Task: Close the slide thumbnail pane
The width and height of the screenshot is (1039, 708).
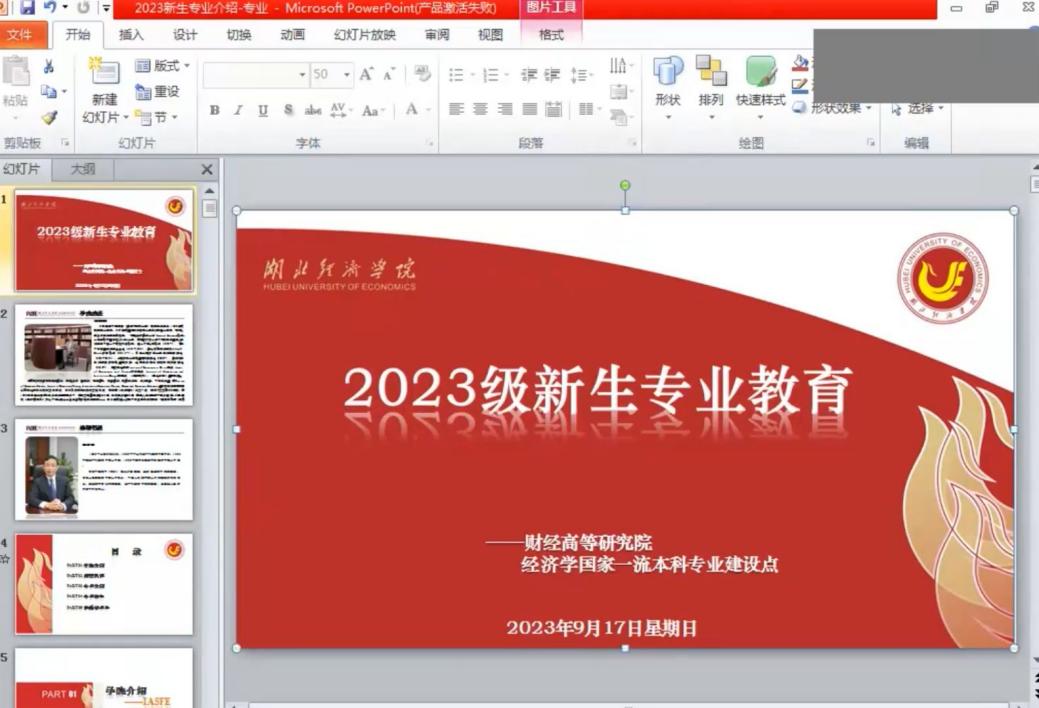Action: coord(207,170)
